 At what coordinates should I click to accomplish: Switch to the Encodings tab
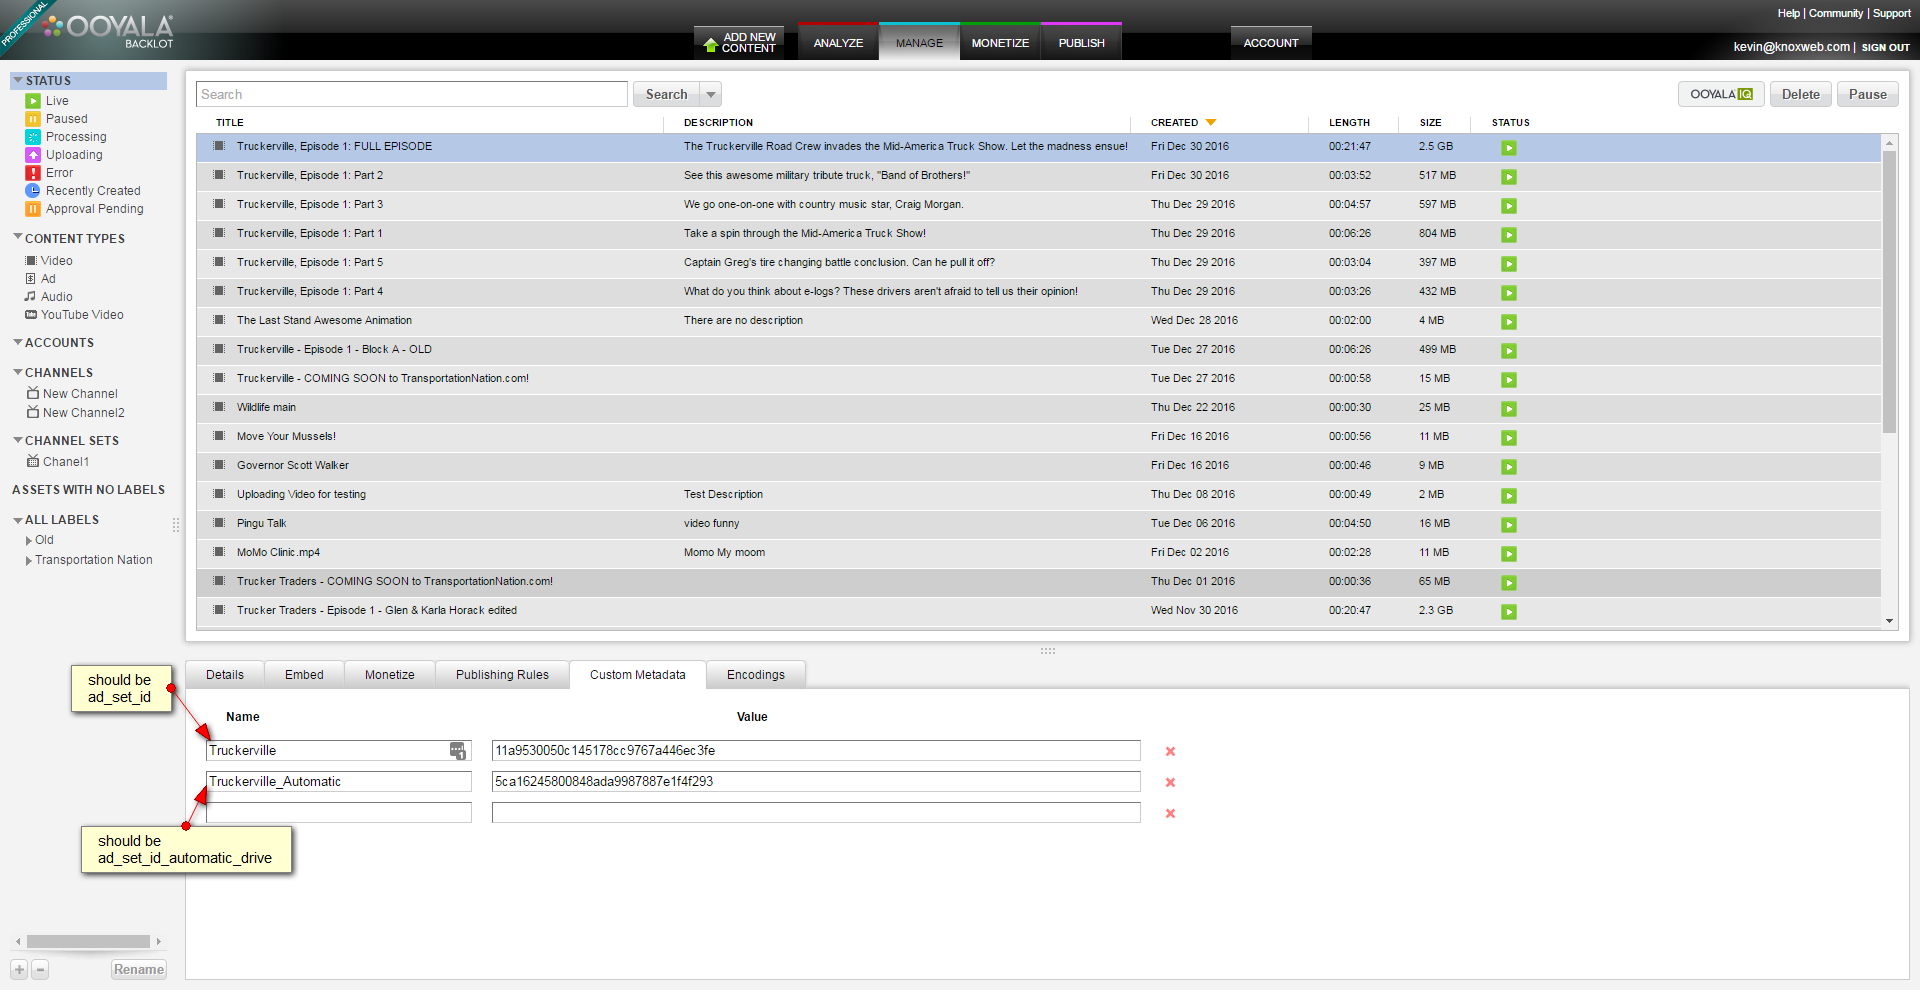point(756,675)
